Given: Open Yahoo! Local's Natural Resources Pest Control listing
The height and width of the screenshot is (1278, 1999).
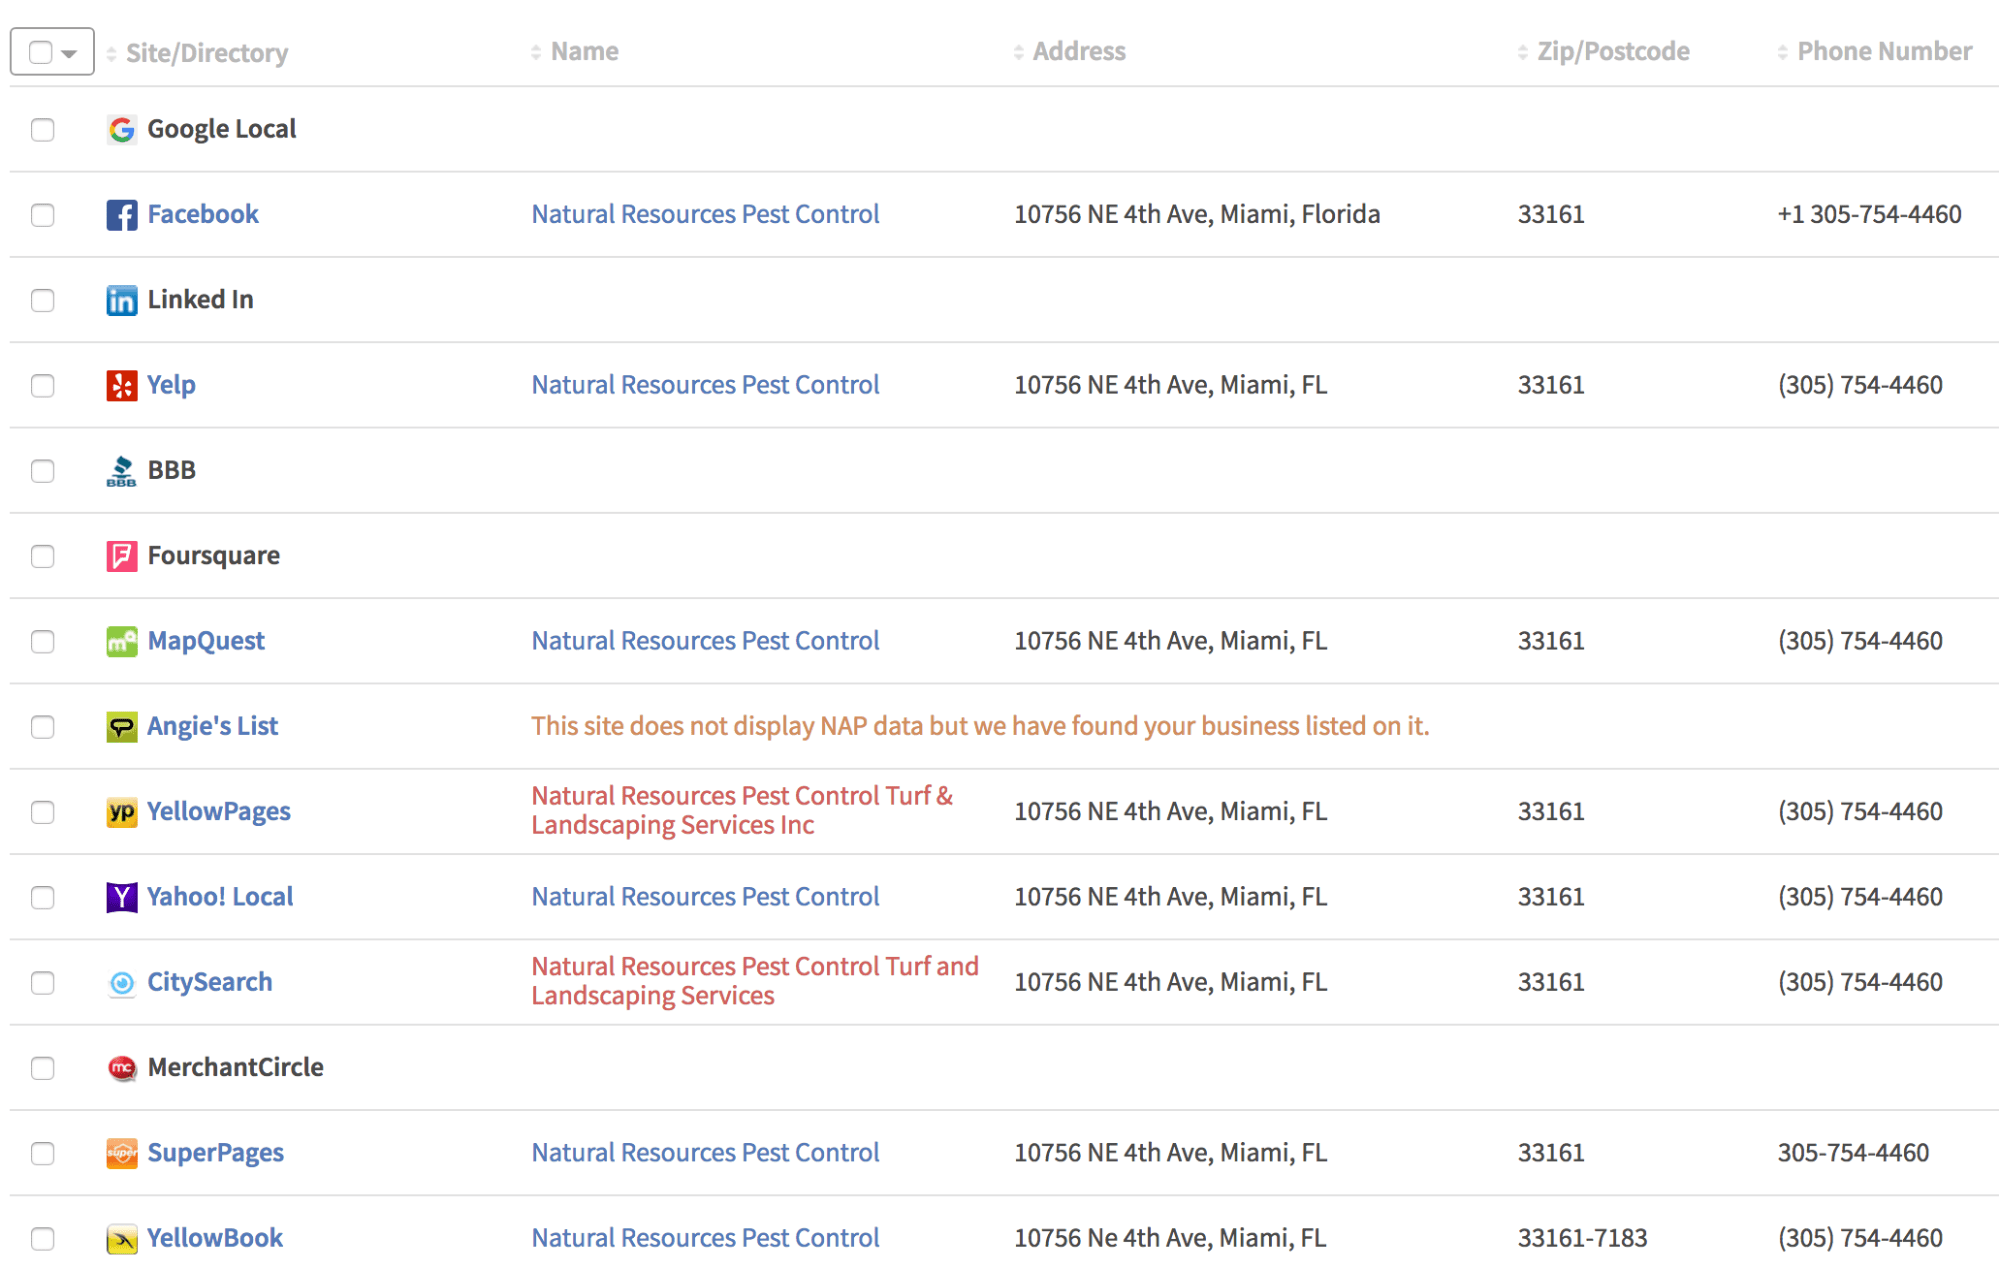Looking at the screenshot, I should (705, 897).
